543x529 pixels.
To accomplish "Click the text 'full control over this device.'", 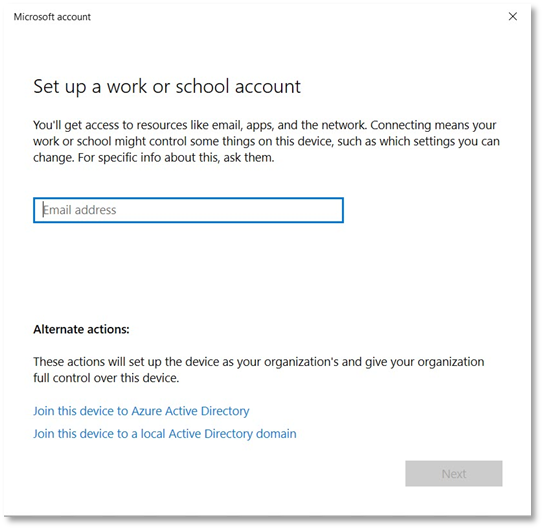I will (106, 378).
